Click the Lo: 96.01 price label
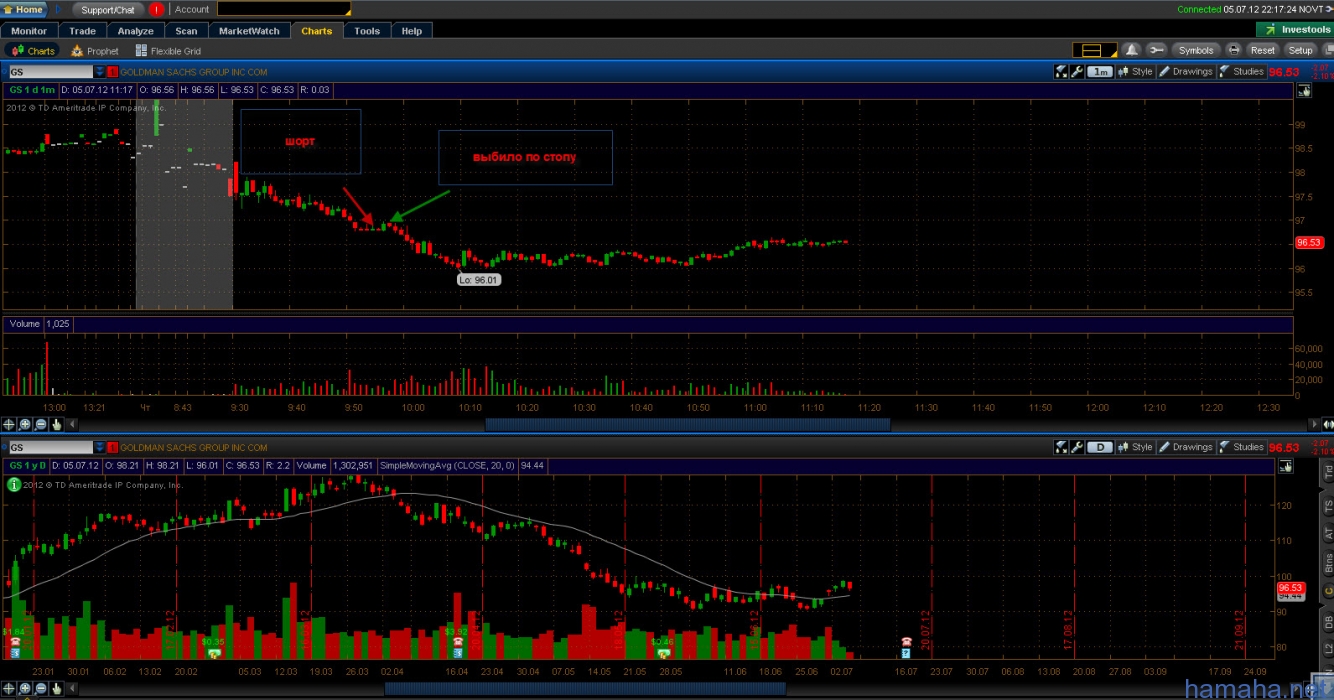1334x700 pixels. [x=478, y=280]
